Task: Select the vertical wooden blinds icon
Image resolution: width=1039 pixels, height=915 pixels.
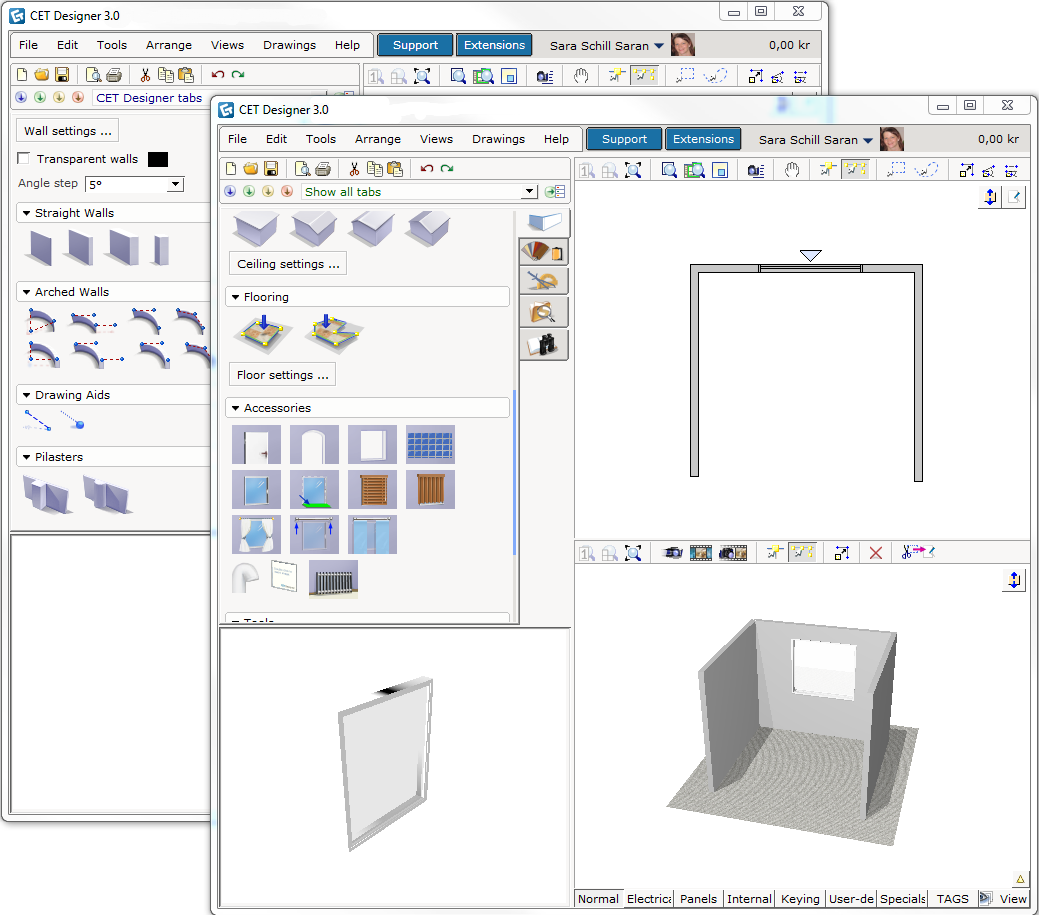Action: [430, 490]
